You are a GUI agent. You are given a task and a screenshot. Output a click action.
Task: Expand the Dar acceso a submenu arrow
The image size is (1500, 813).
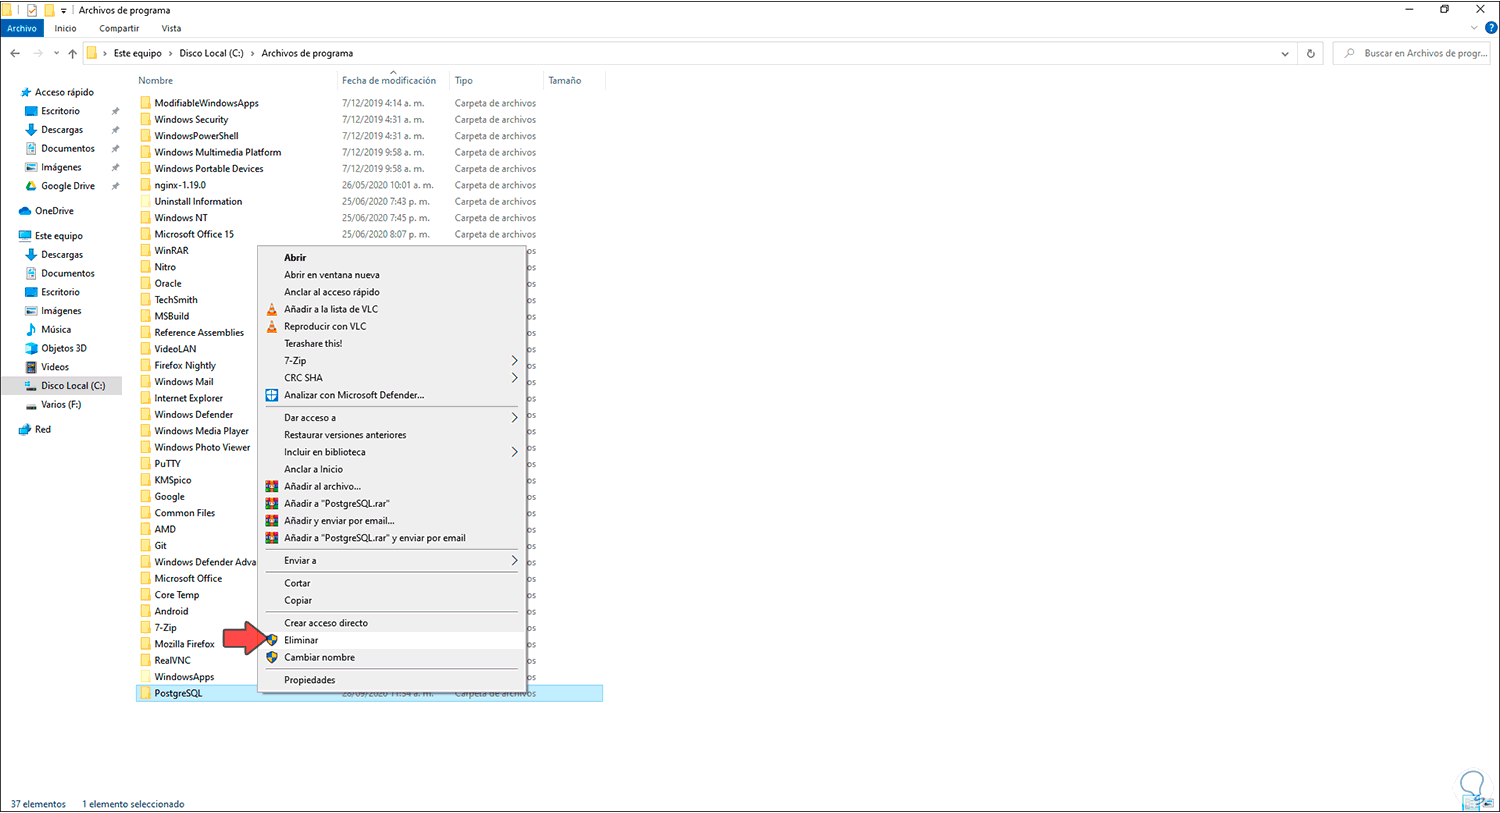[x=515, y=418]
